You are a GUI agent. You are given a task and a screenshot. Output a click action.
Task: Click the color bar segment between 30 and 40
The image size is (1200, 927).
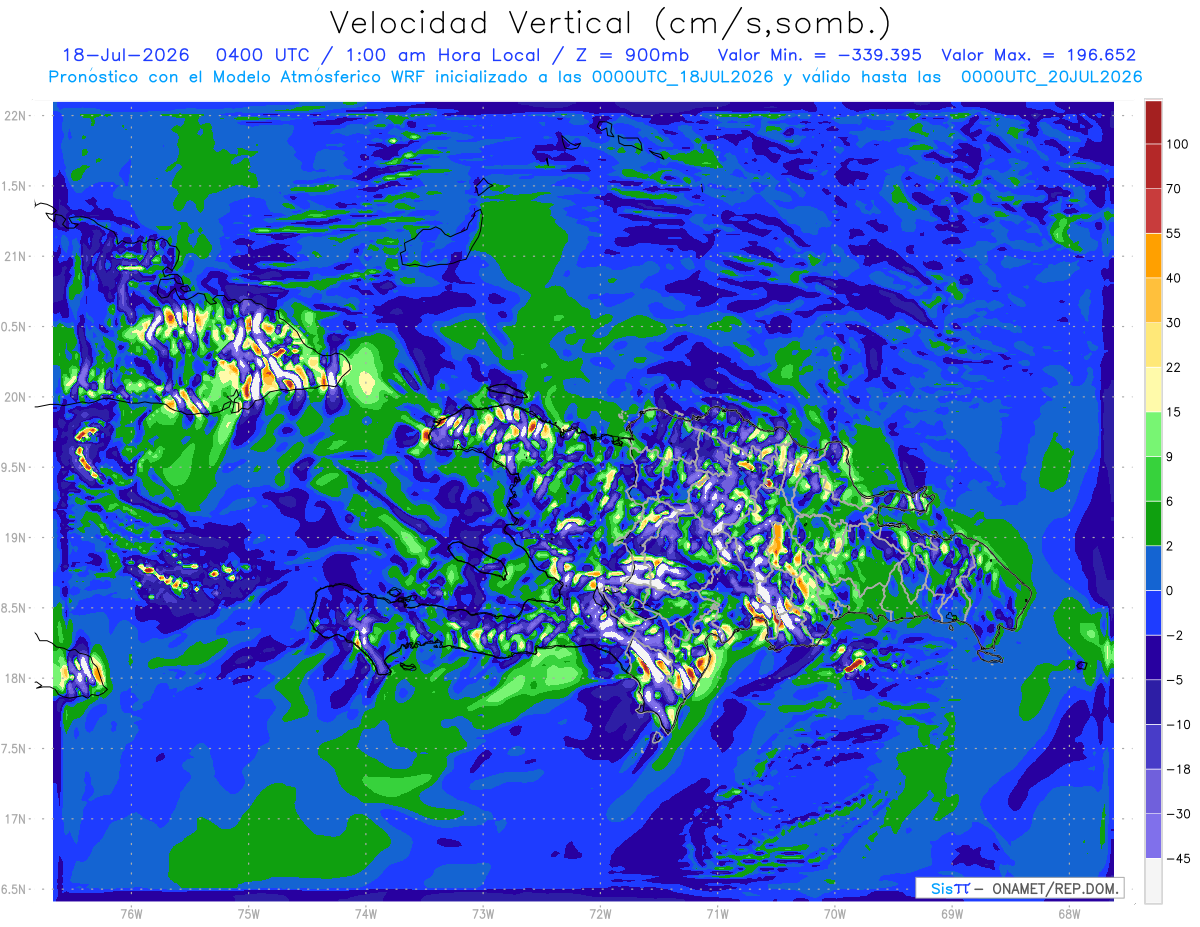1153,300
